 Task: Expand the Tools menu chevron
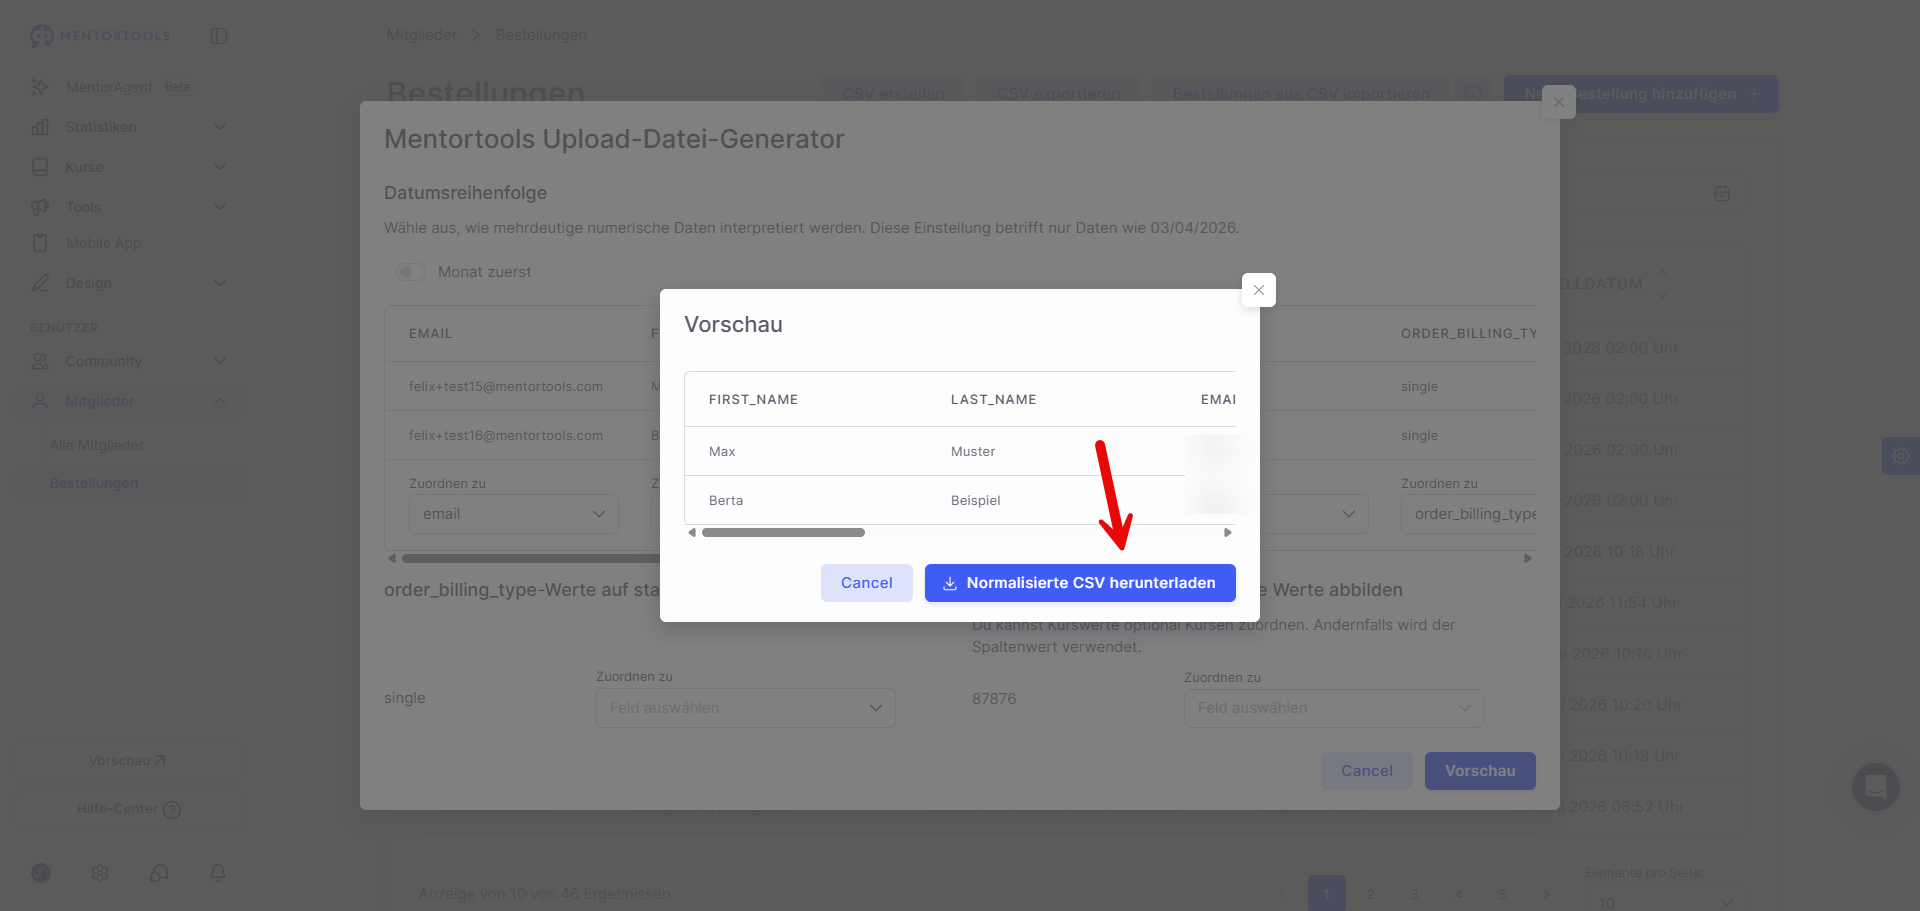coord(220,207)
